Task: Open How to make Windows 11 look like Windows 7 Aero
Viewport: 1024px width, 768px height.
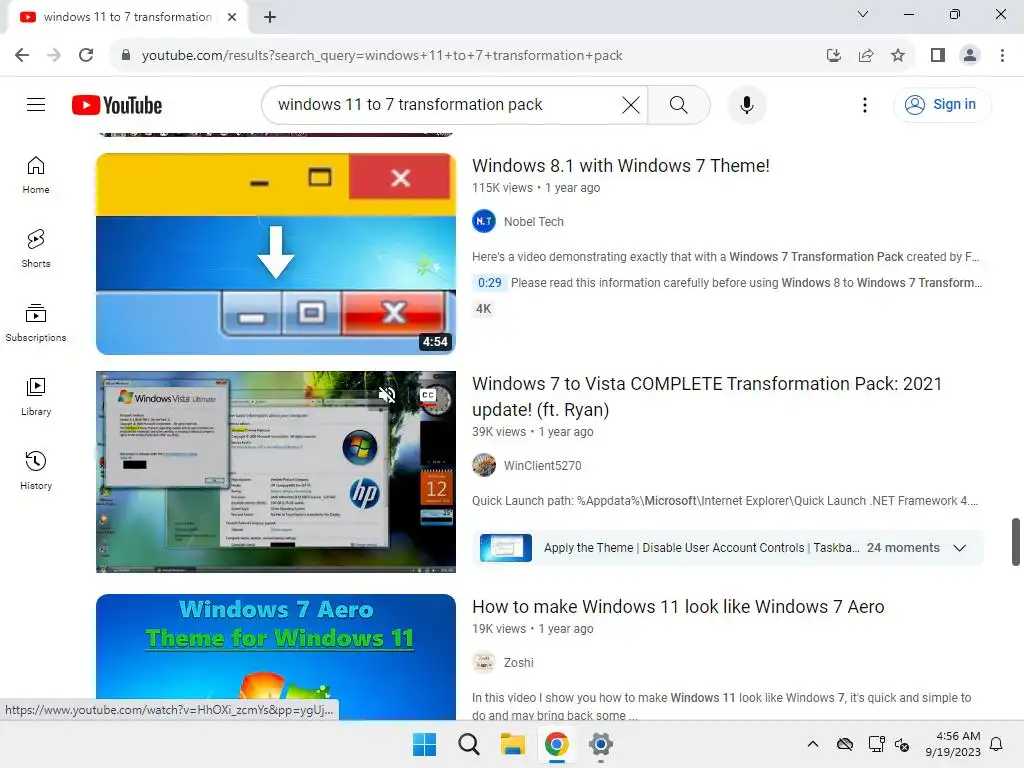Action: coord(678,607)
